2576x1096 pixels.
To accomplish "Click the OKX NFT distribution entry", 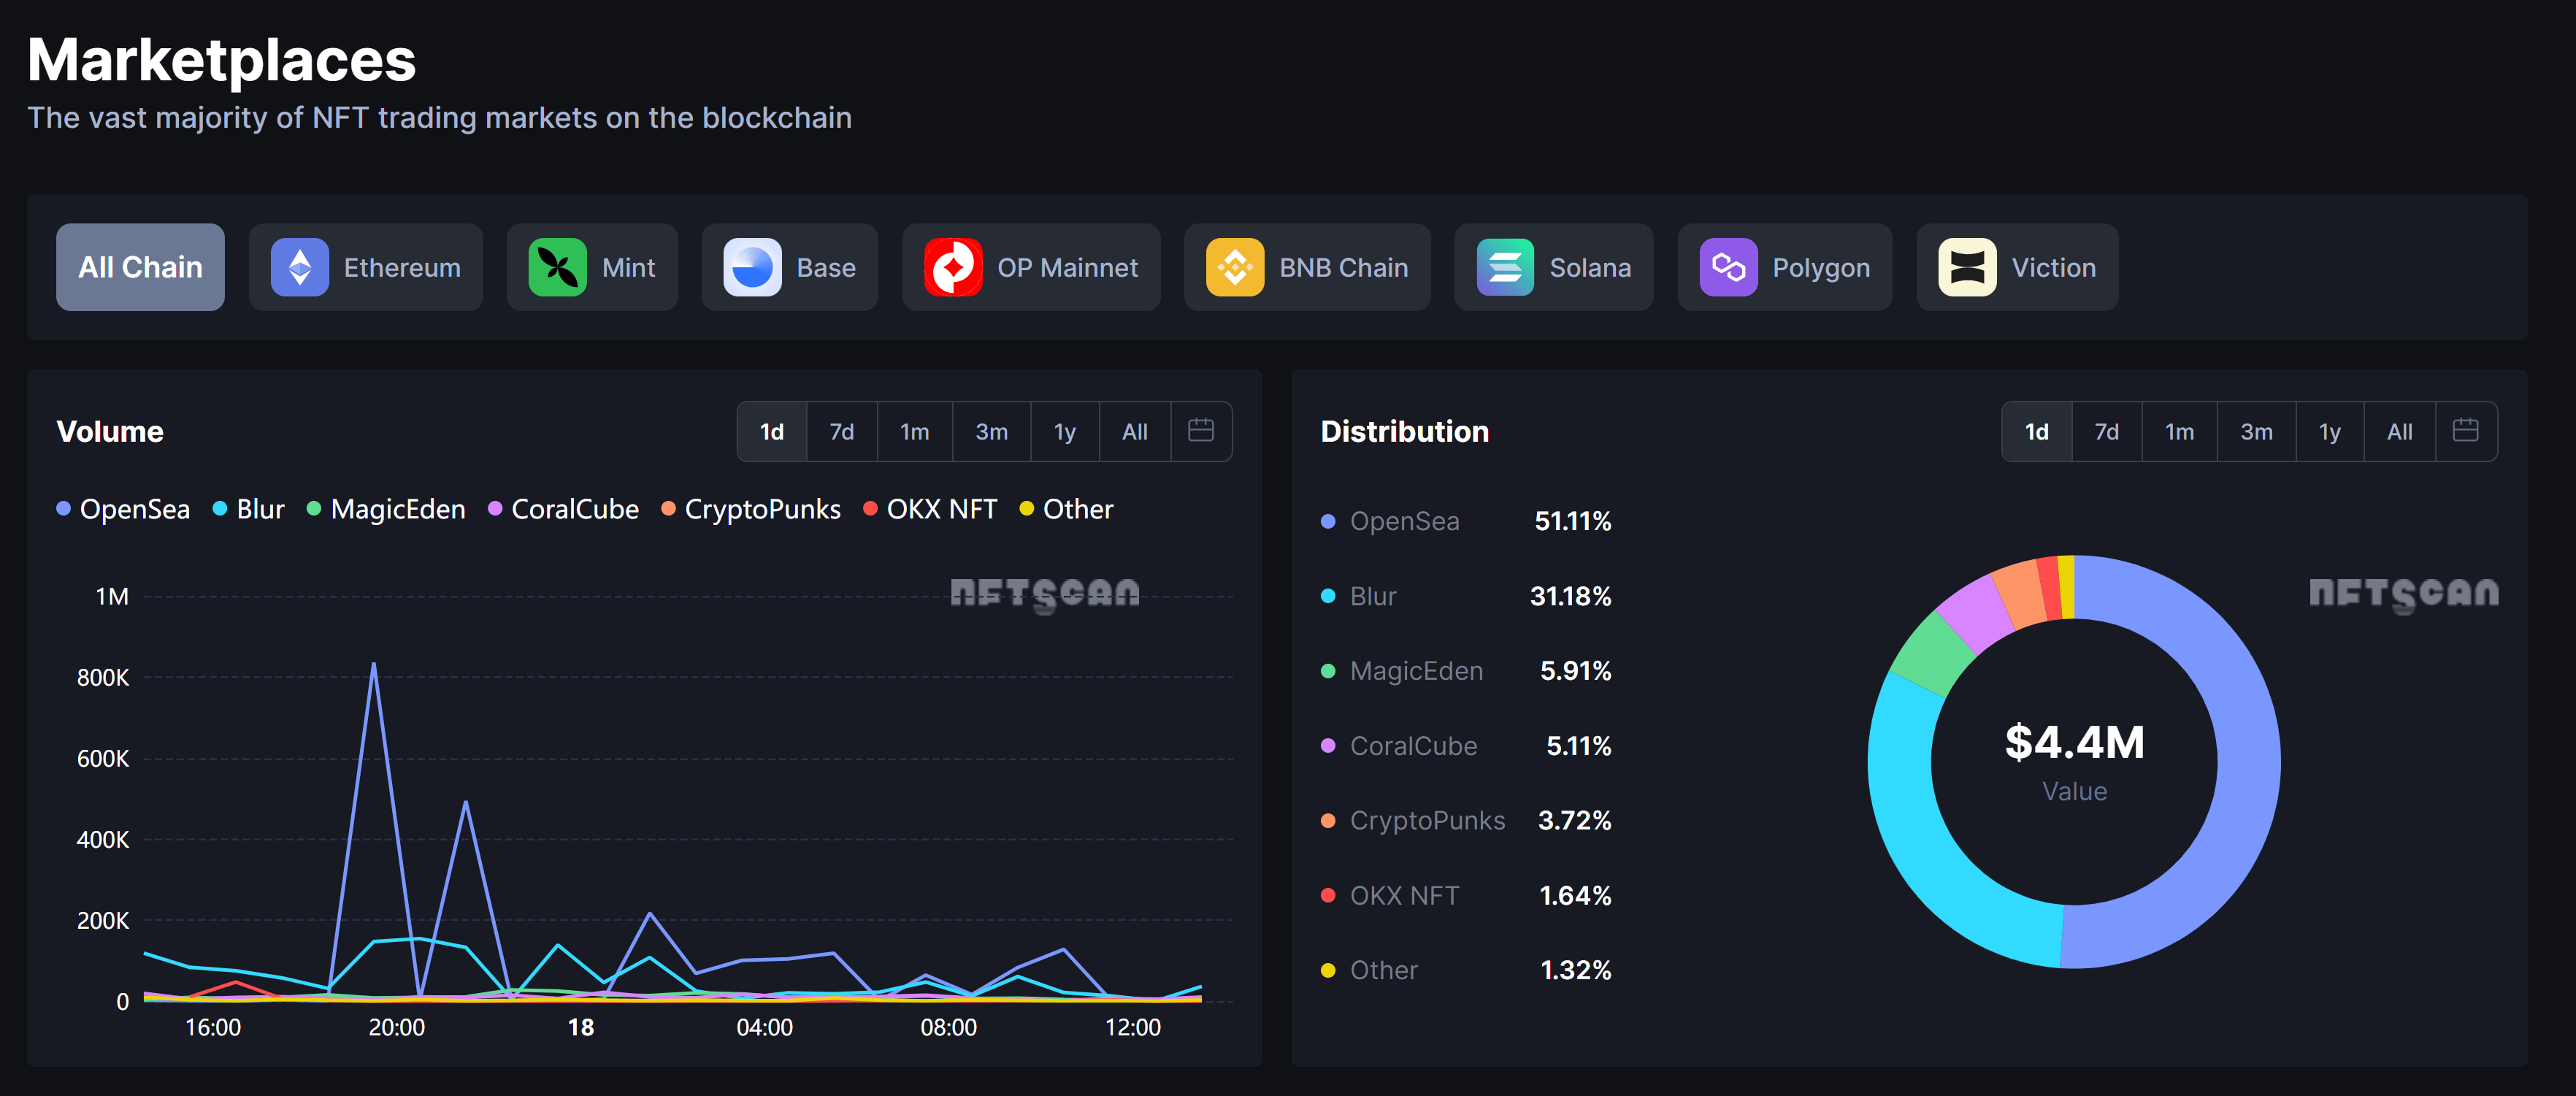I will pyautogui.click(x=1404, y=895).
